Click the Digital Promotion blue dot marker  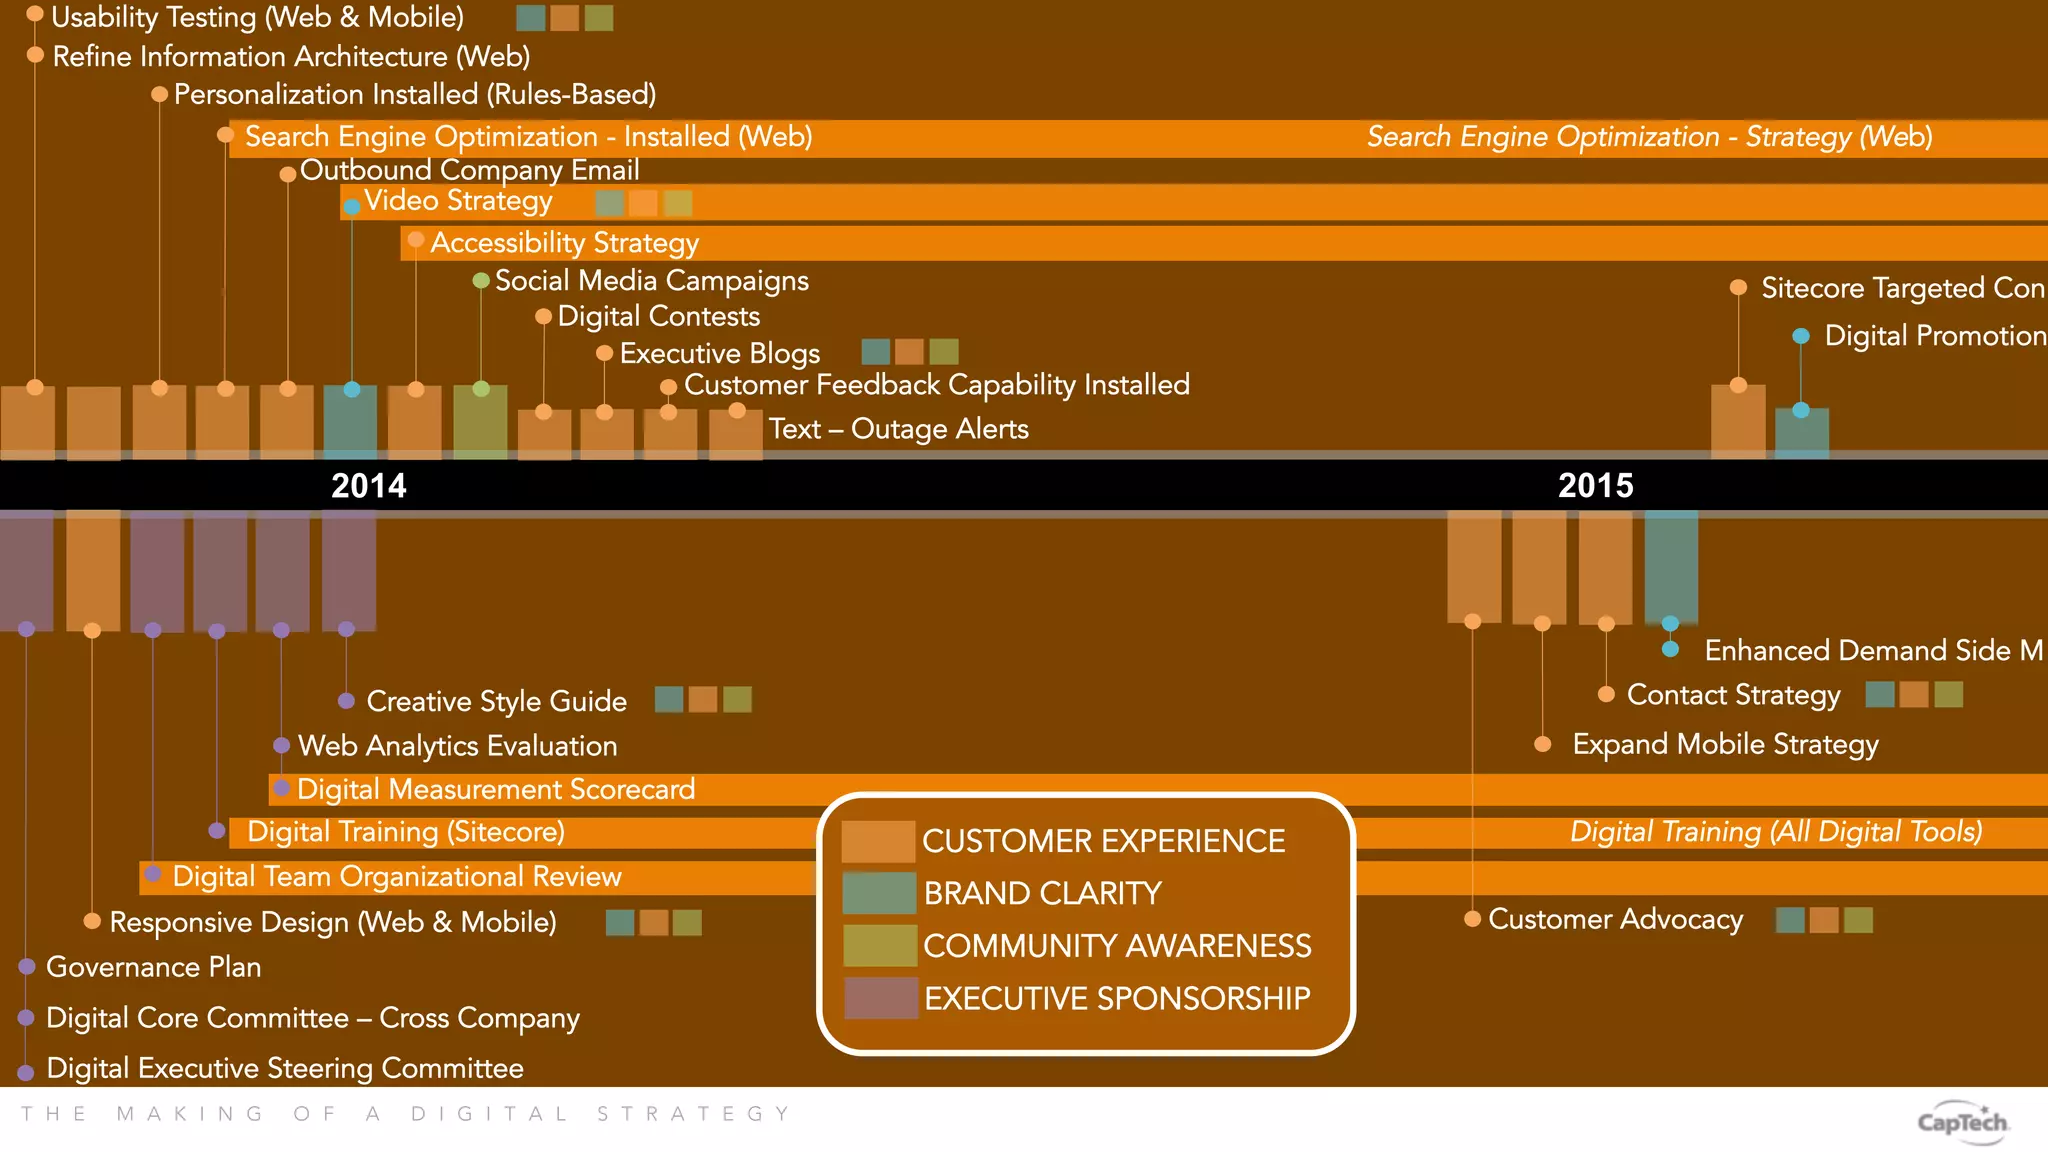pos(1801,336)
